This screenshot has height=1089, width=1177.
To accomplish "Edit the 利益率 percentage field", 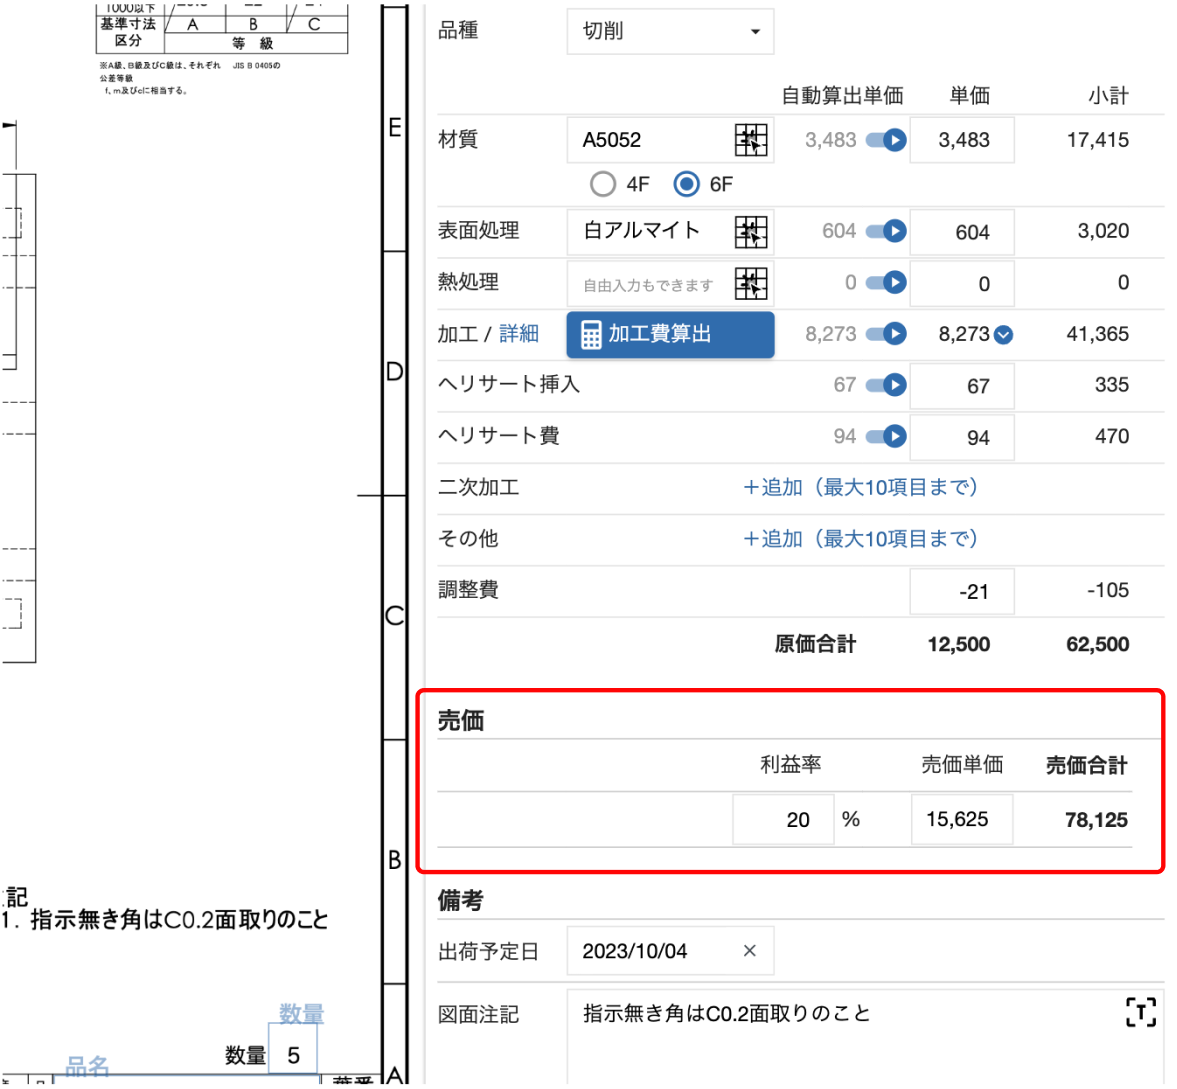I will coord(783,819).
